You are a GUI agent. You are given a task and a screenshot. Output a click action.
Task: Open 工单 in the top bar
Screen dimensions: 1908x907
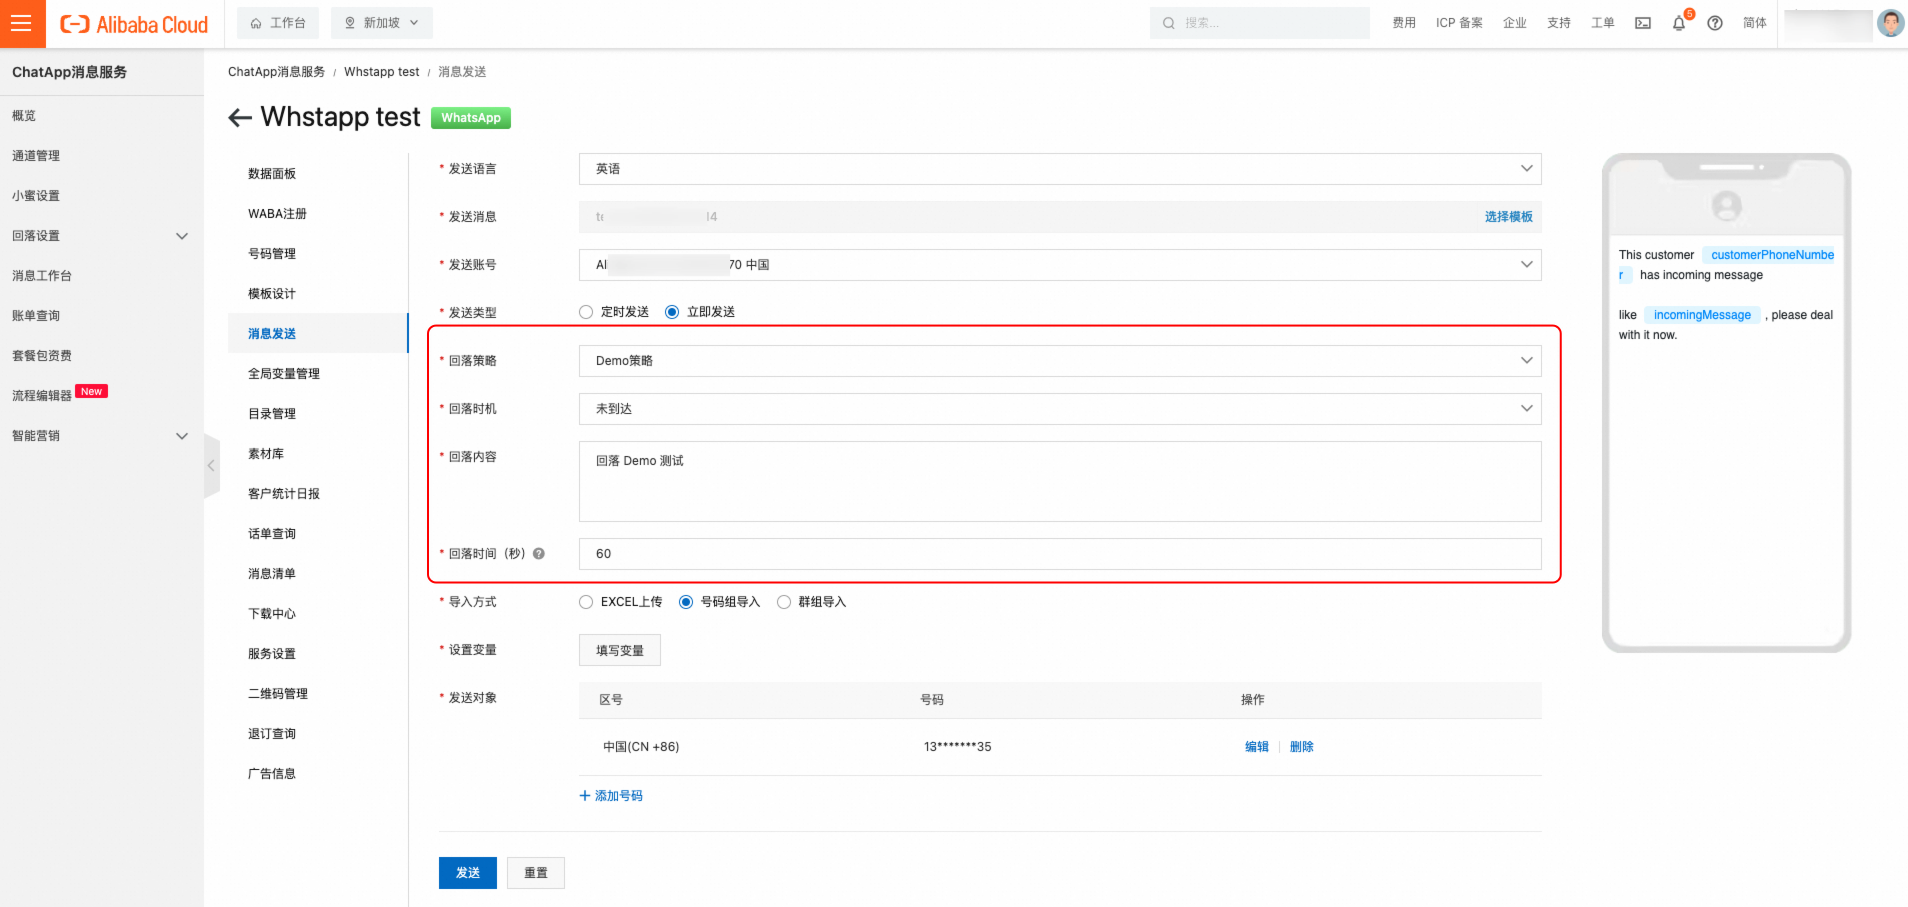1603,23
